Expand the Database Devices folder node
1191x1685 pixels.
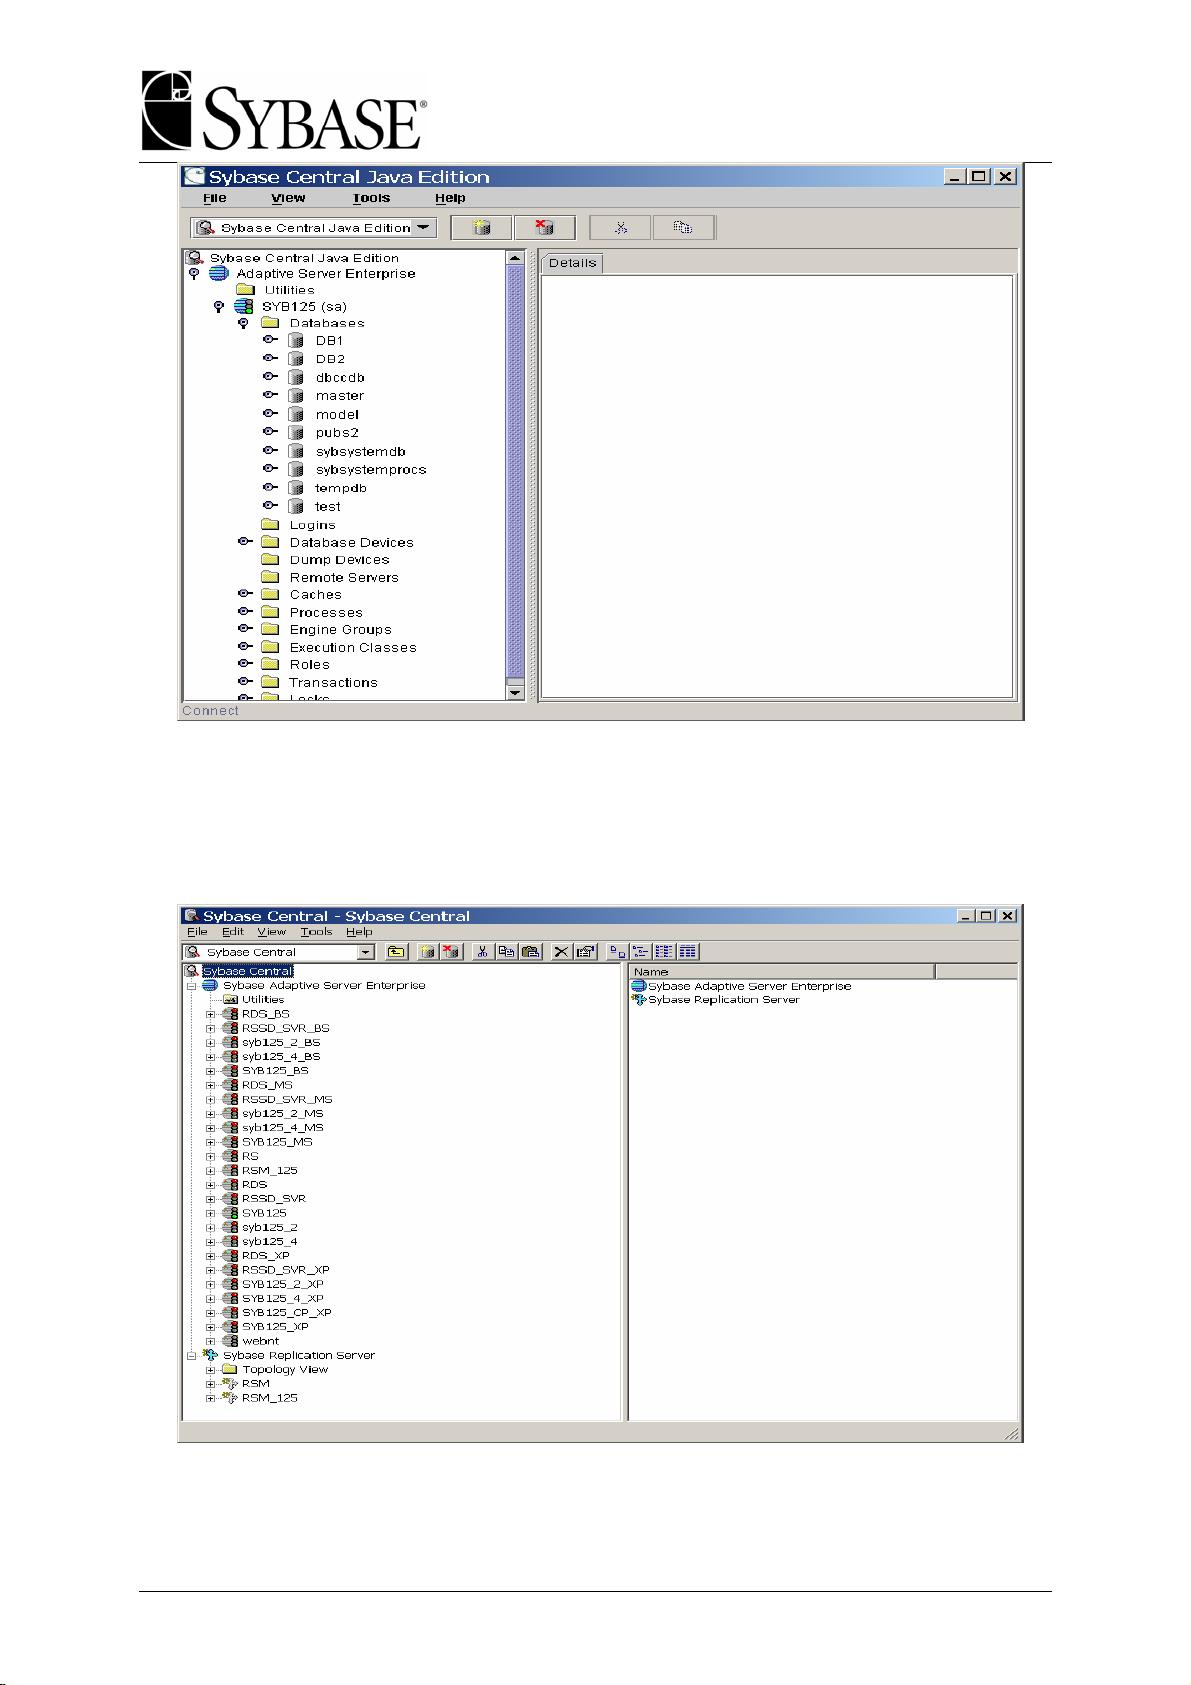(244, 542)
